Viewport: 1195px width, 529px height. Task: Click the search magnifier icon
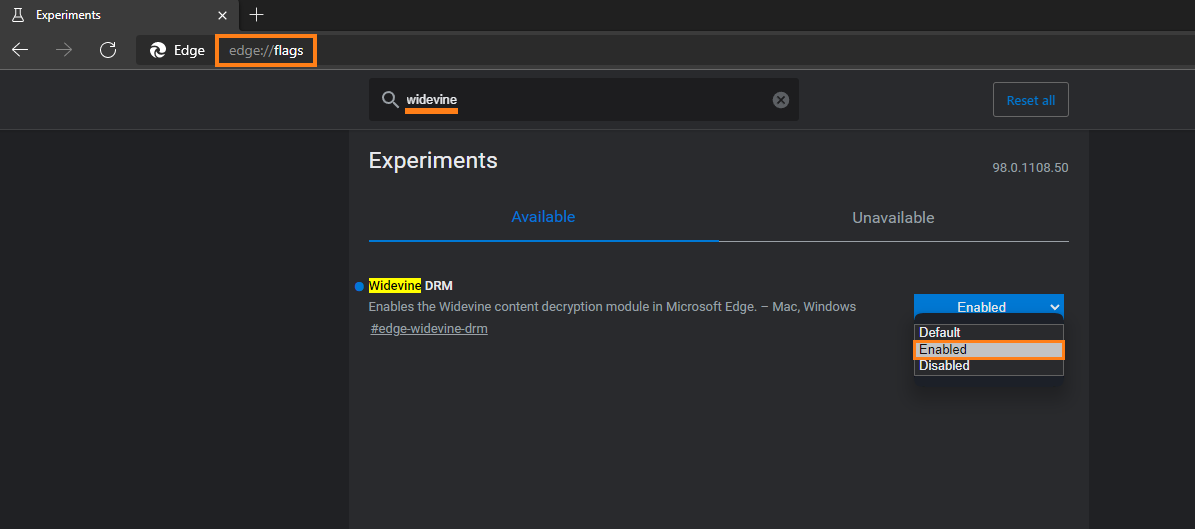389,100
